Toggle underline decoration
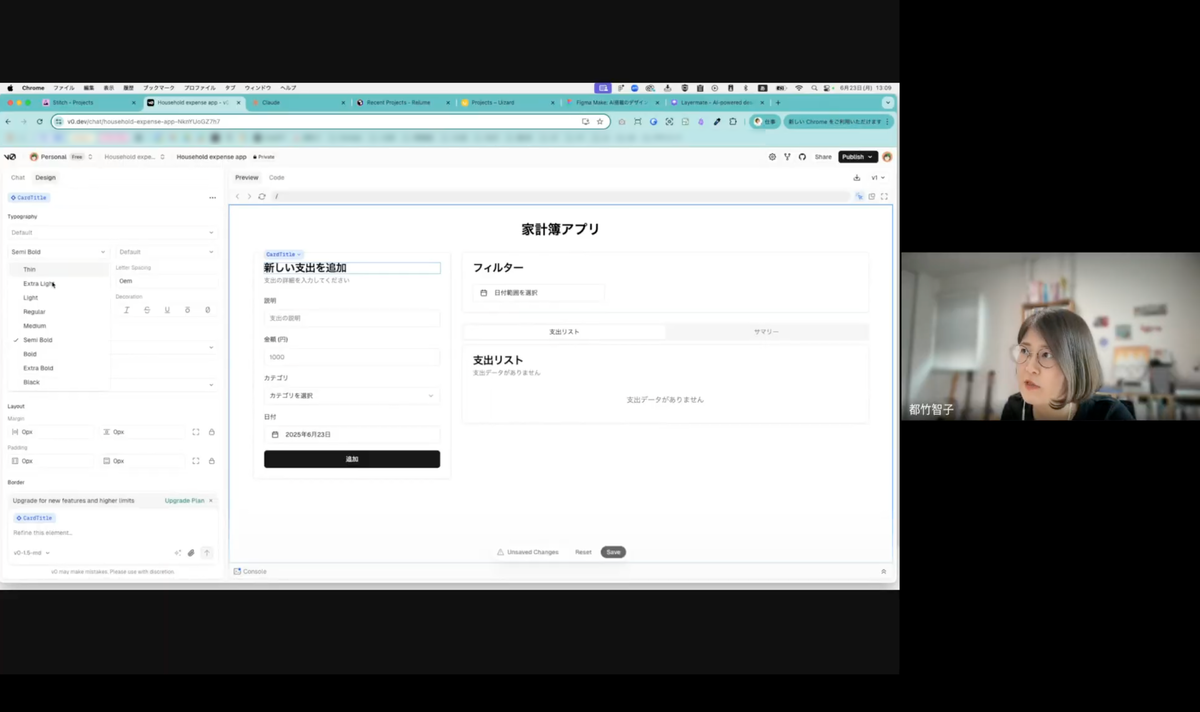The image size is (1200, 712). 167,310
